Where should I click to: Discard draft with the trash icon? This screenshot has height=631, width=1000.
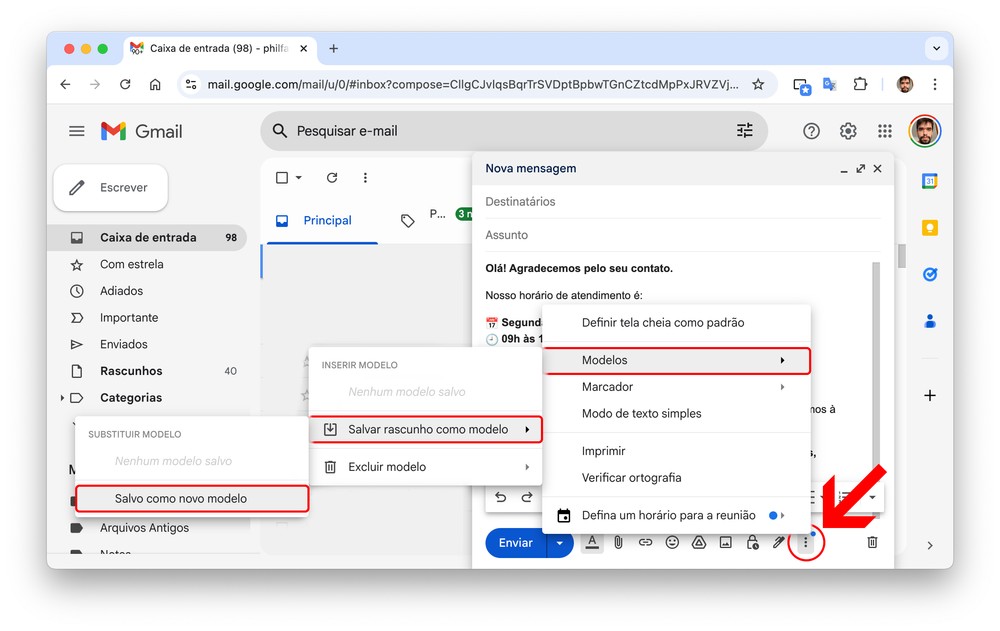872,542
